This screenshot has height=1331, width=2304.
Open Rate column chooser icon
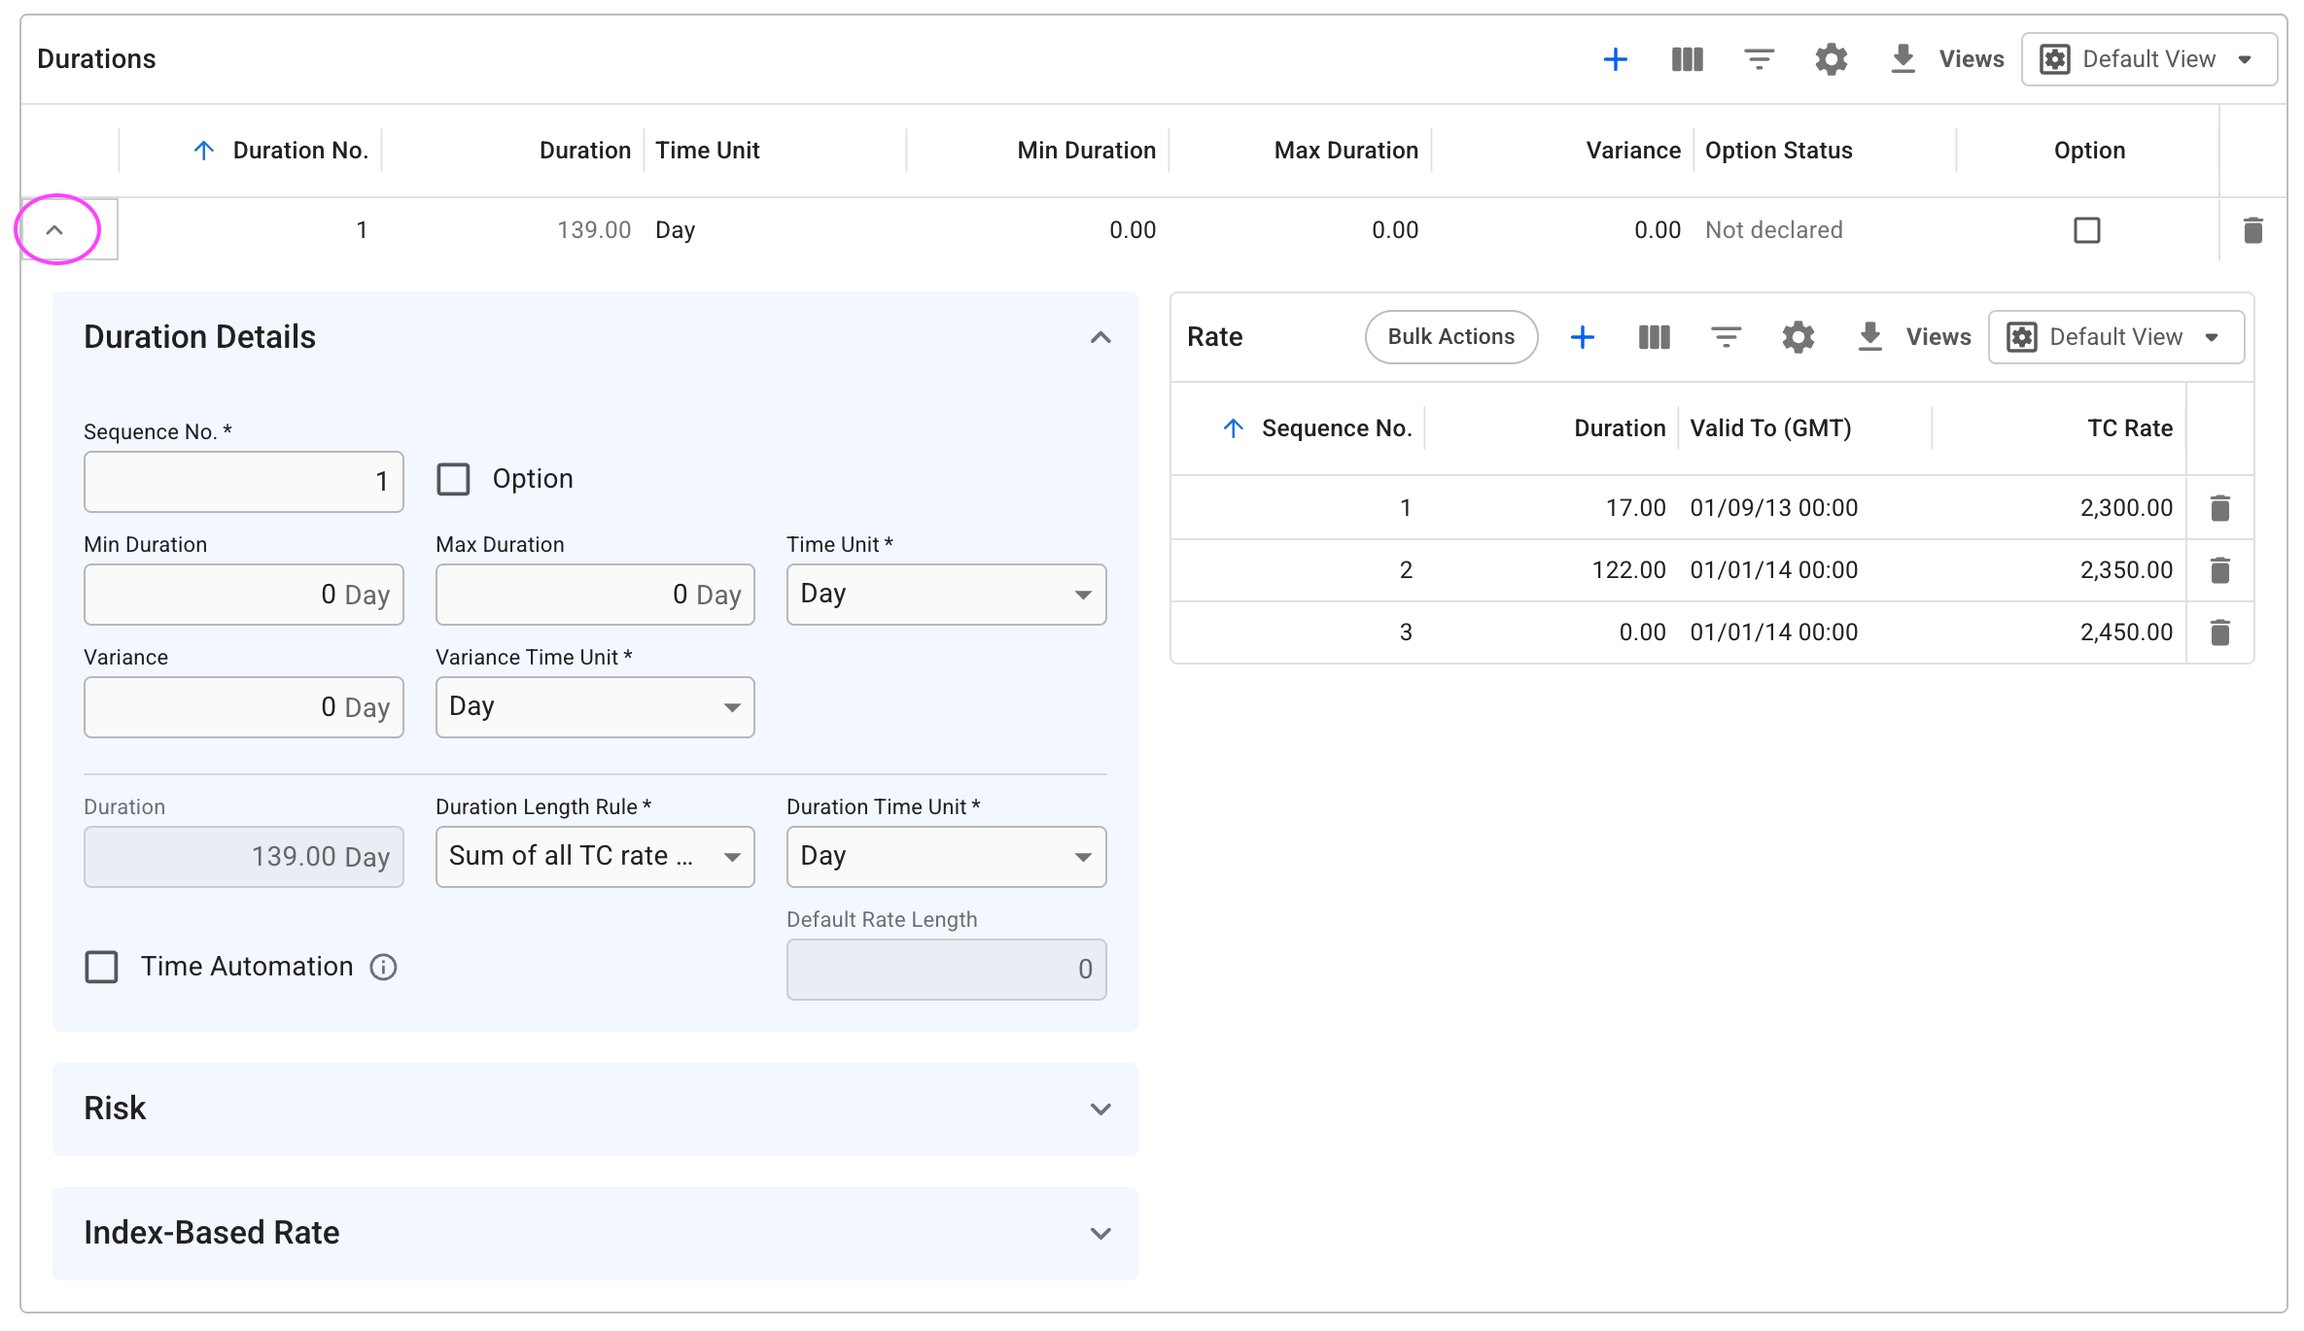click(1654, 337)
